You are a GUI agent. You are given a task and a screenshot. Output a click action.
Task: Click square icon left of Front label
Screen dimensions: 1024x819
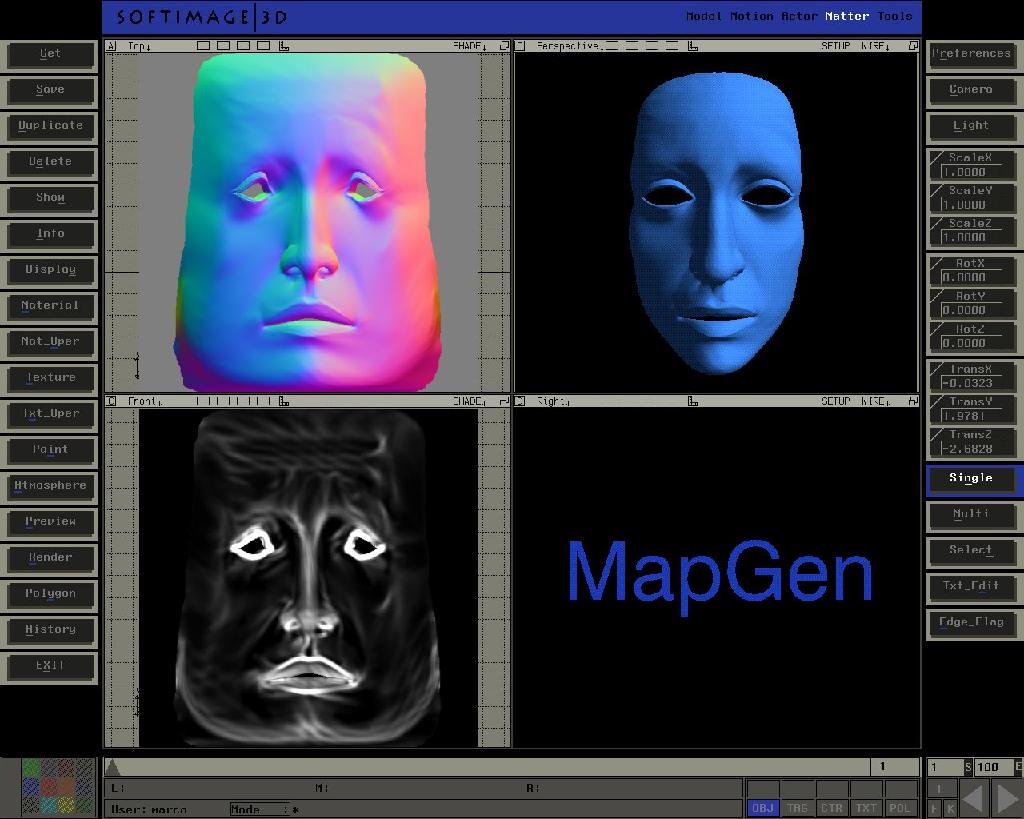(x=112, y=401)
